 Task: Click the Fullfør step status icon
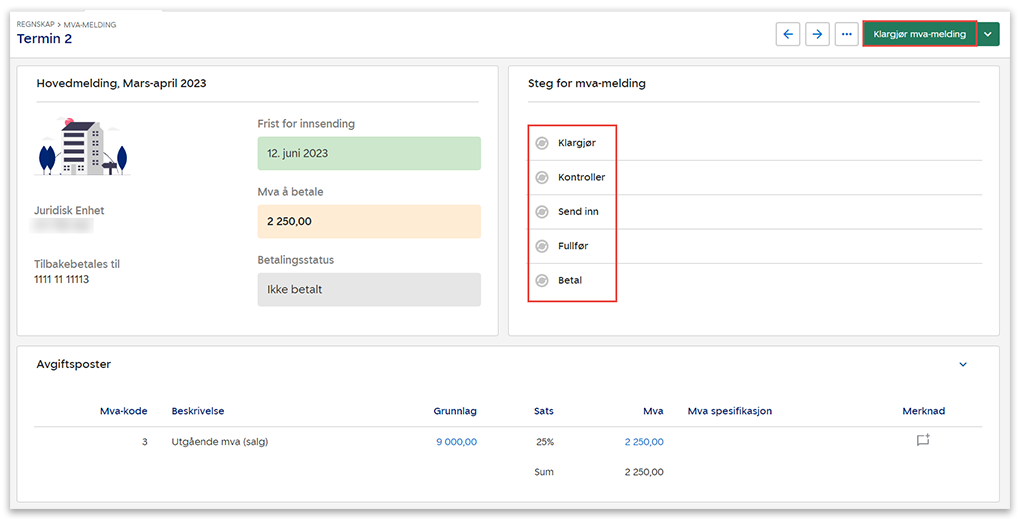(542, 246)
